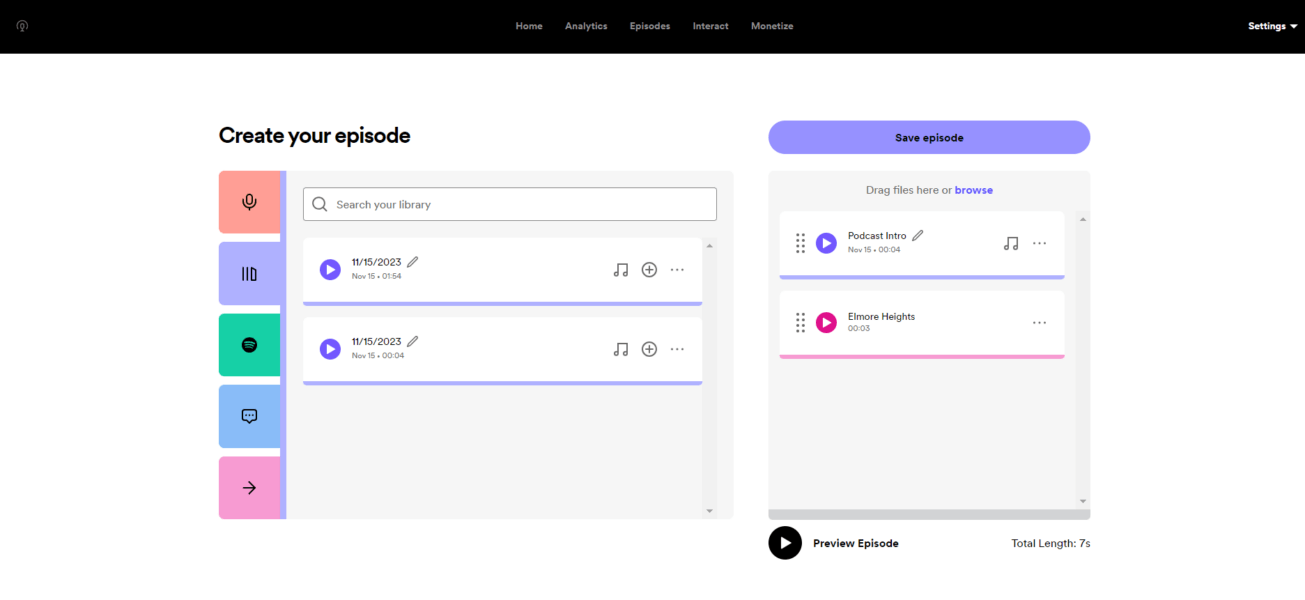Add the 01:54 clip to the episode

pyautogui.click(x=649, y=269)
